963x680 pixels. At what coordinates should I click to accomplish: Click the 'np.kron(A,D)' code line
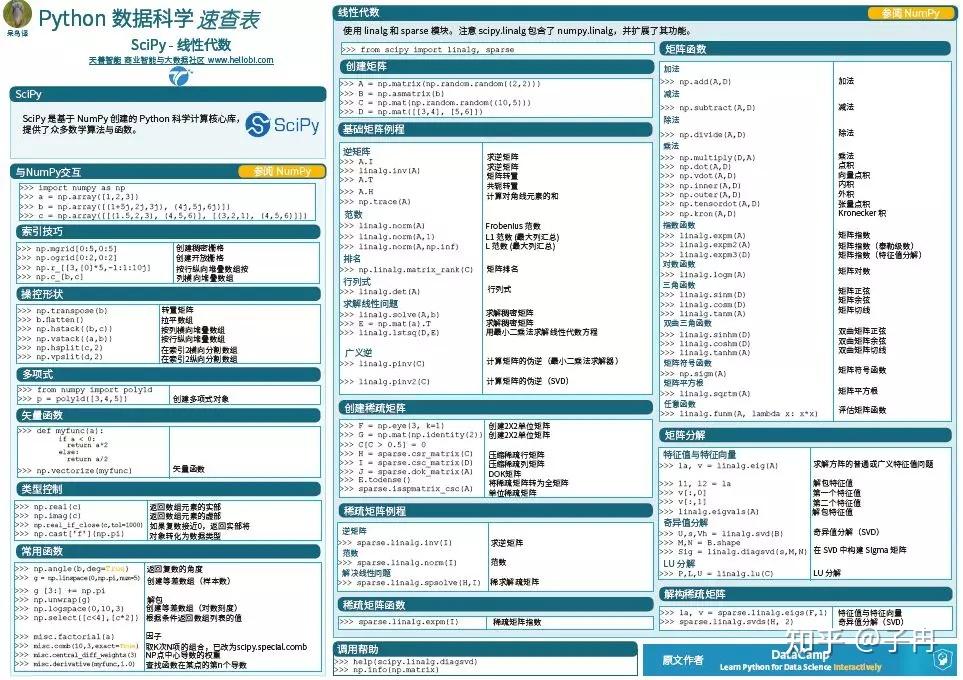coord(698,214)
